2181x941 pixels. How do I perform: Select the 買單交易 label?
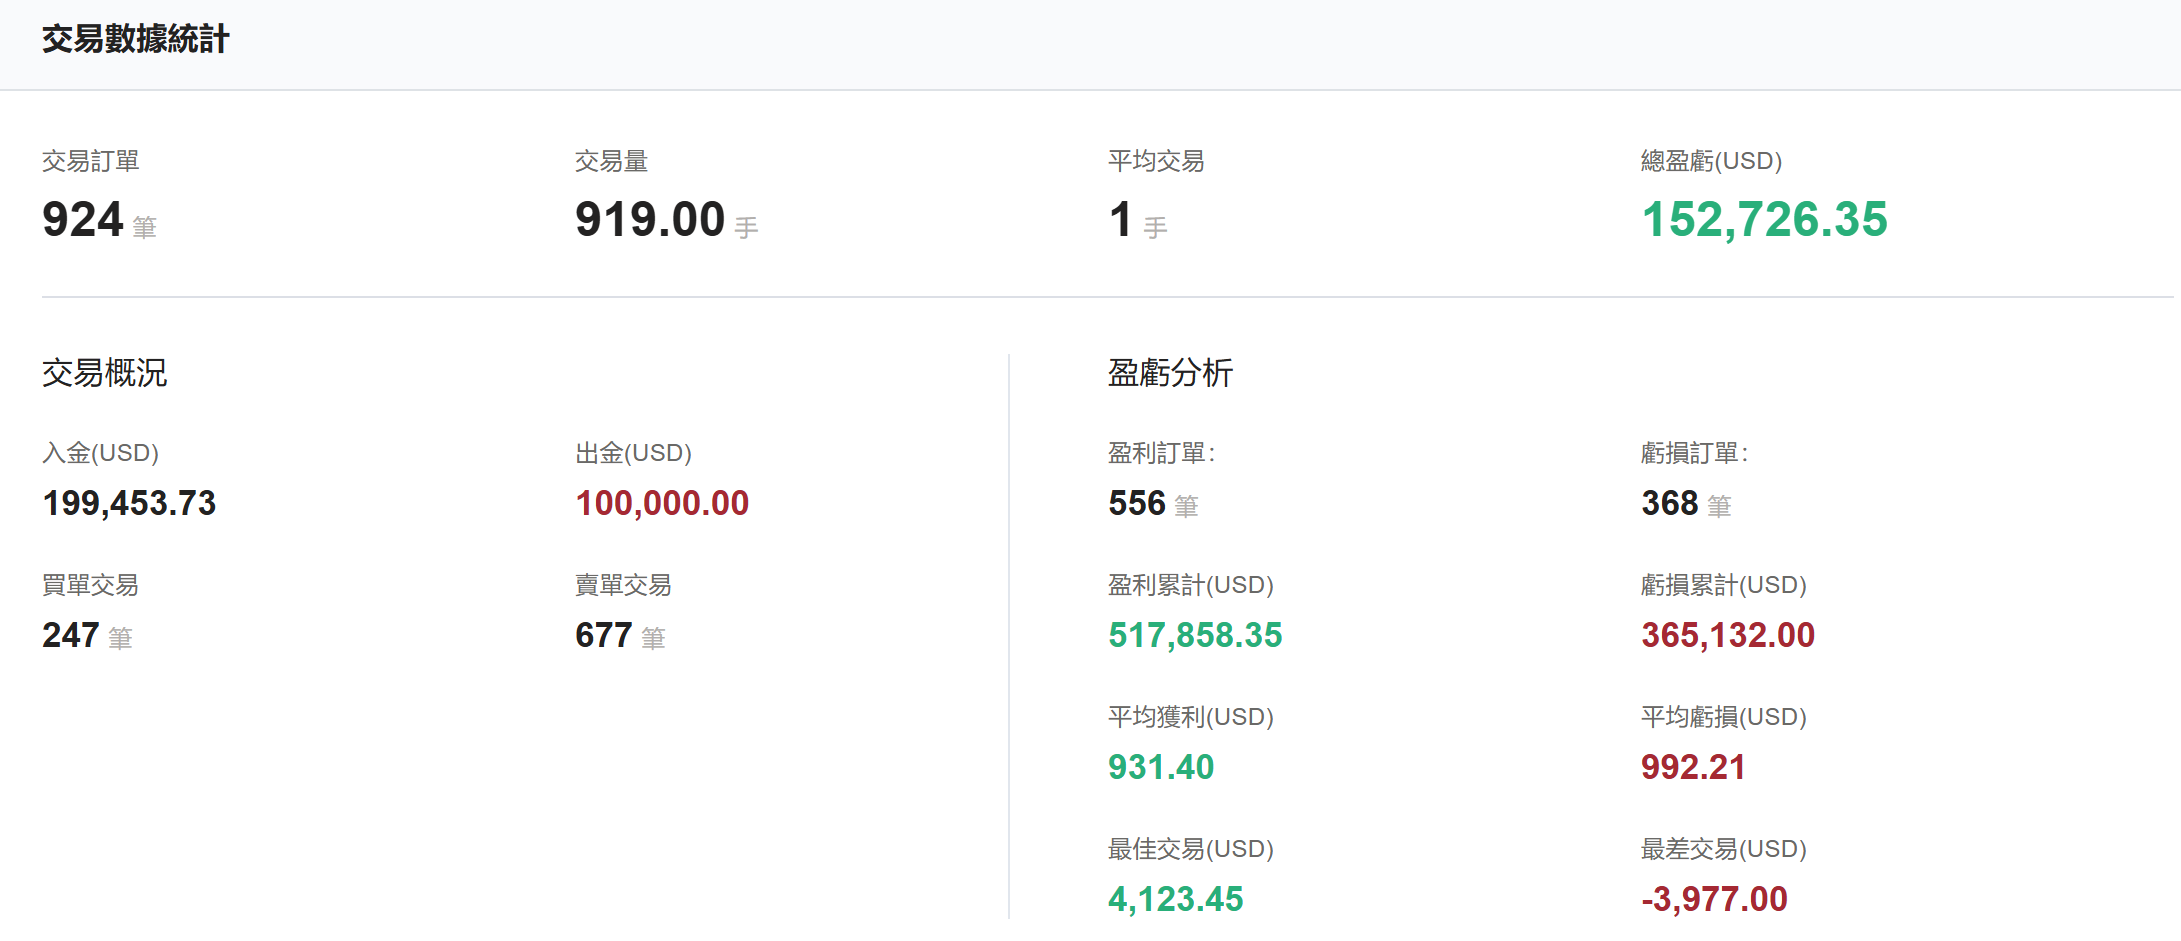[91, 585]
